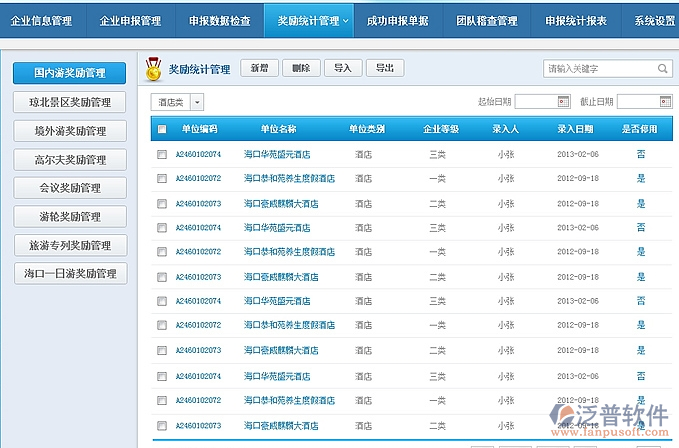Open the 申报数据检查 tab
Viewport: 679px width, 448px height.
[x=220, y=20]
